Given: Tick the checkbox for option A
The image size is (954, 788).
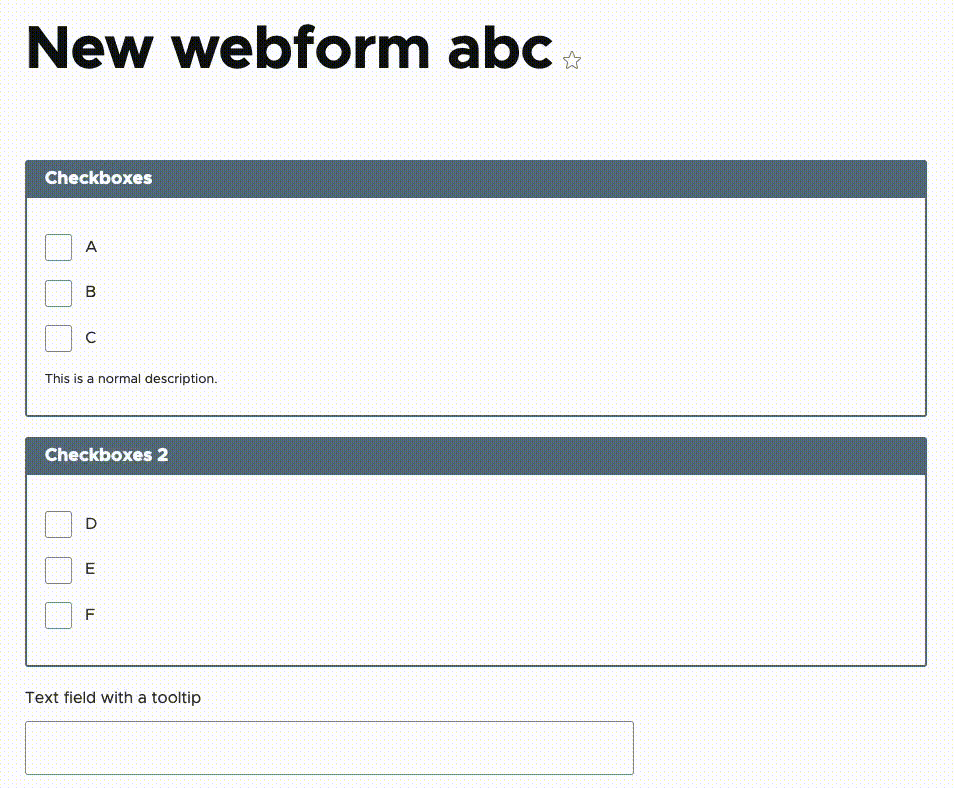Looking at the screenshot, I should click(58, 247).
